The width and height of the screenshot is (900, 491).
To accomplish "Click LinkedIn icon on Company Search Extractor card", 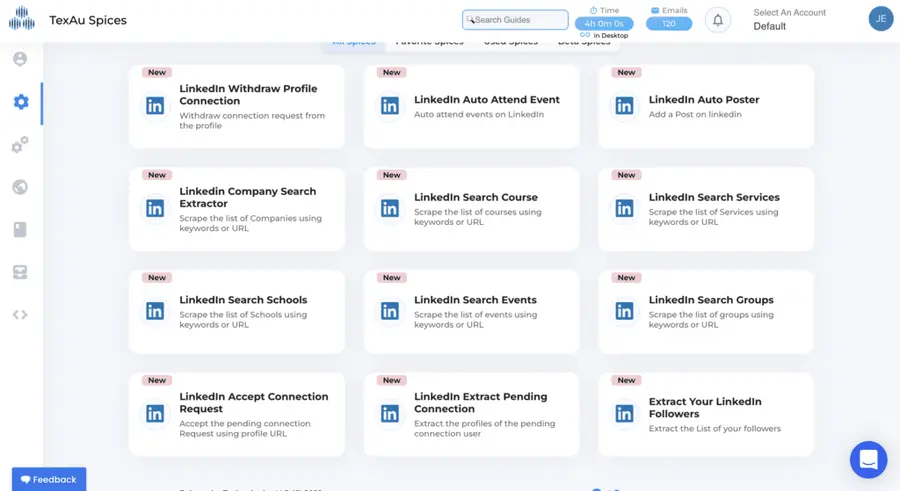I will [155, 208].
